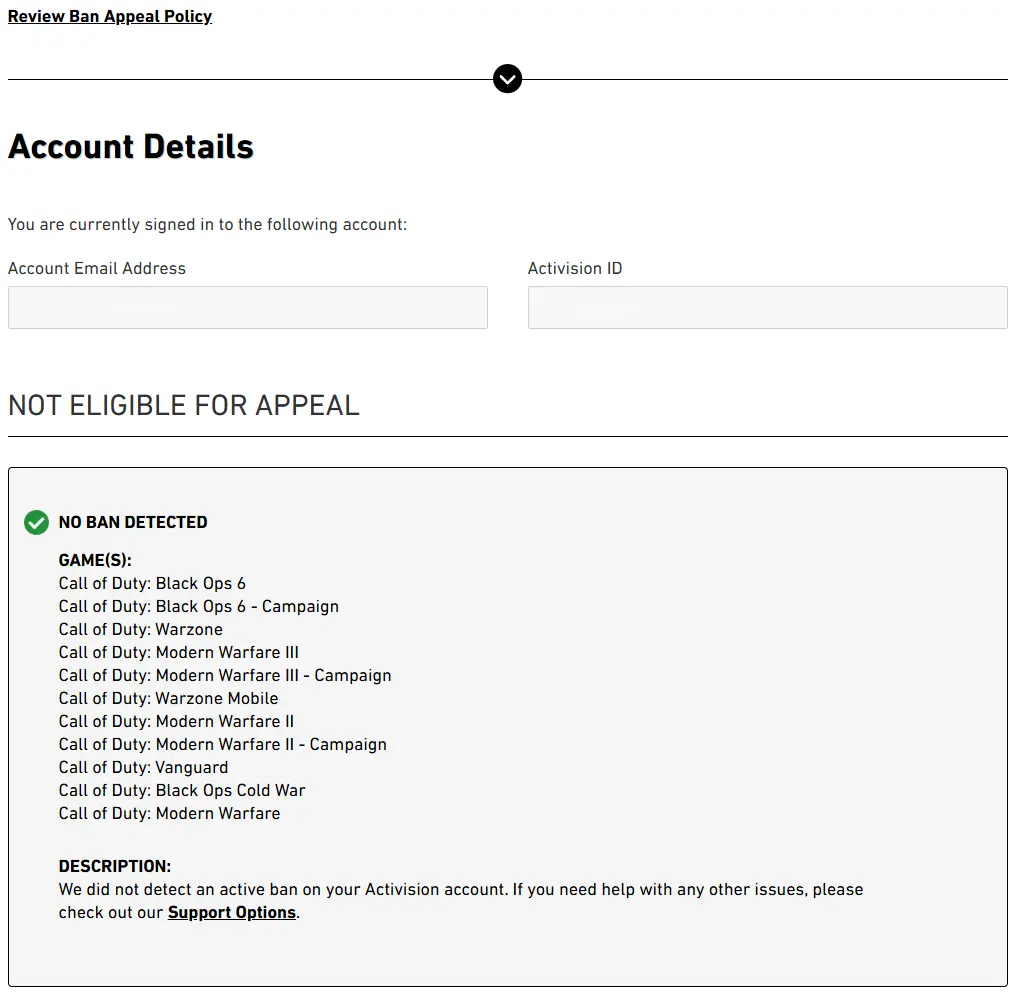Viewport: 1019px width, 999px height.
Task: Click the green checkmark status icon
Action: (x=36, y=522)
